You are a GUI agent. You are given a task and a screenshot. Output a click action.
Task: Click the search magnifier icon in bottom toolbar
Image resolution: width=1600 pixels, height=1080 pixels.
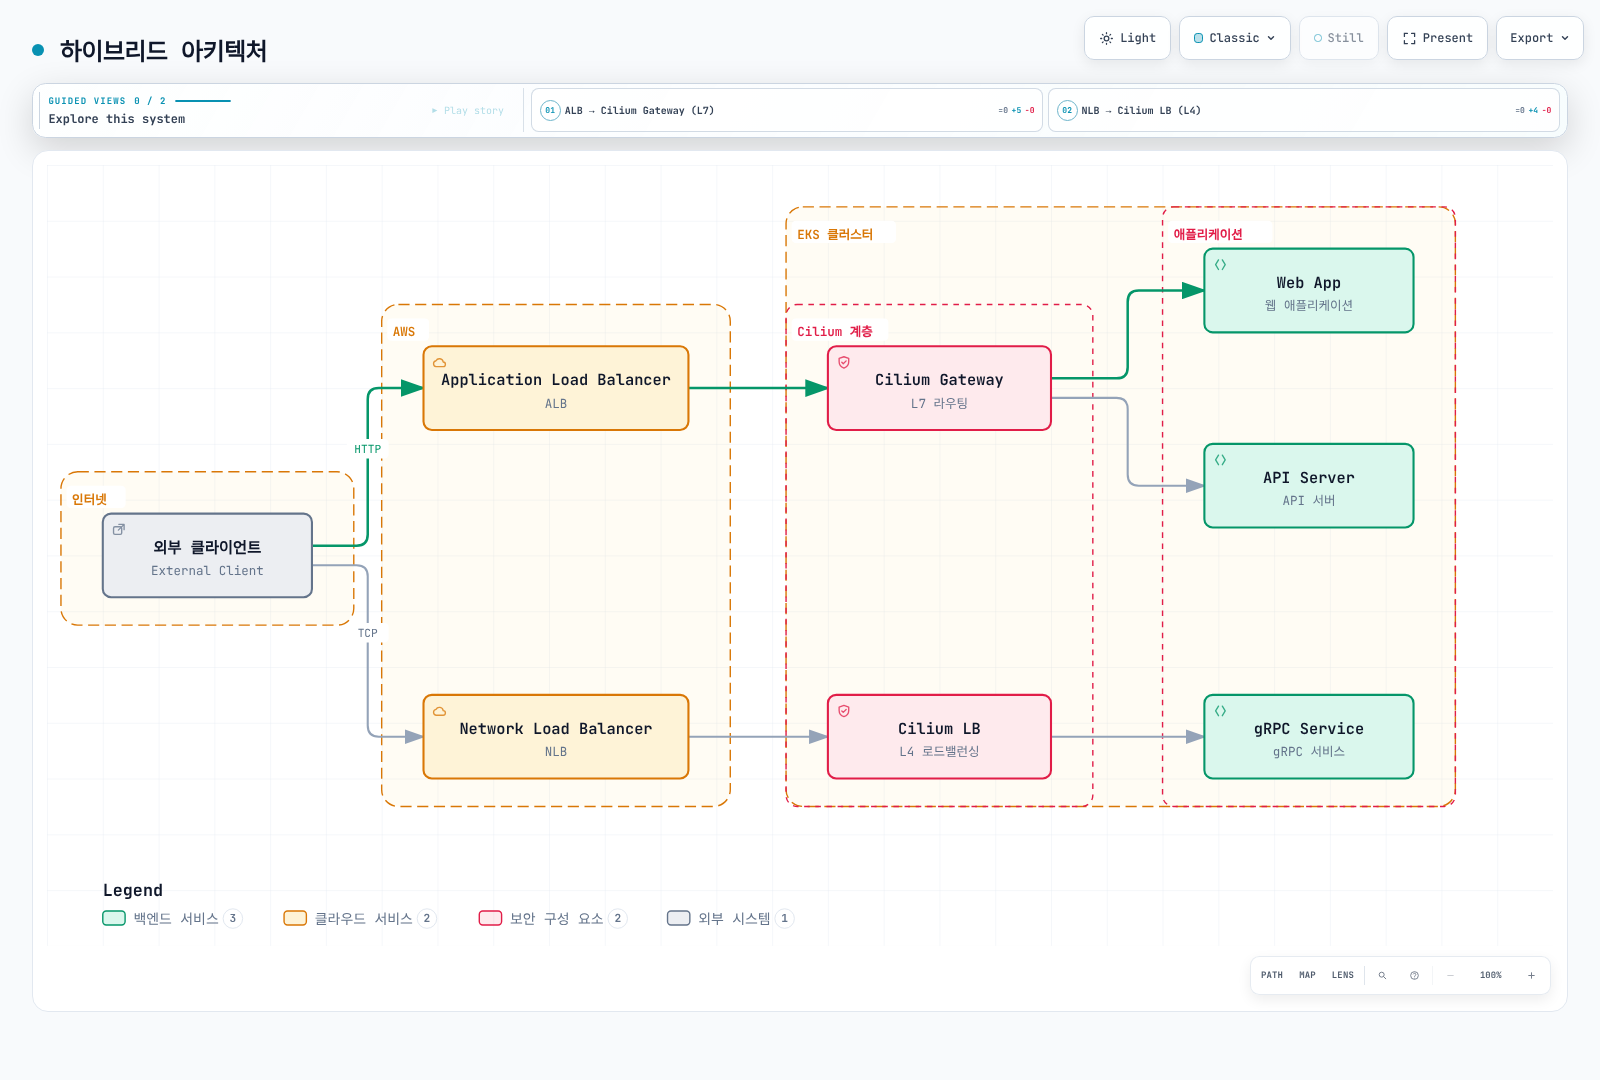pos(1382,975)
